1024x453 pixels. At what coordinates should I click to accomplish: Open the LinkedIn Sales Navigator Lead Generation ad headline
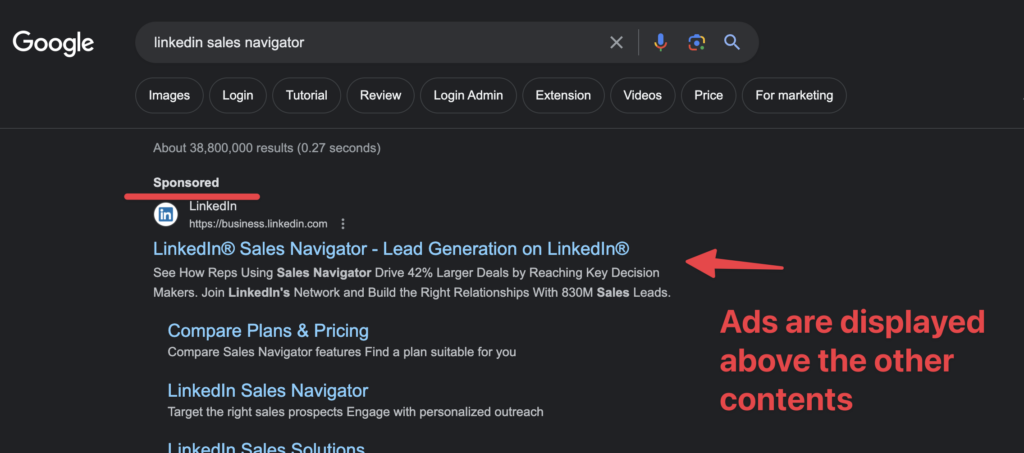(391, 249)
